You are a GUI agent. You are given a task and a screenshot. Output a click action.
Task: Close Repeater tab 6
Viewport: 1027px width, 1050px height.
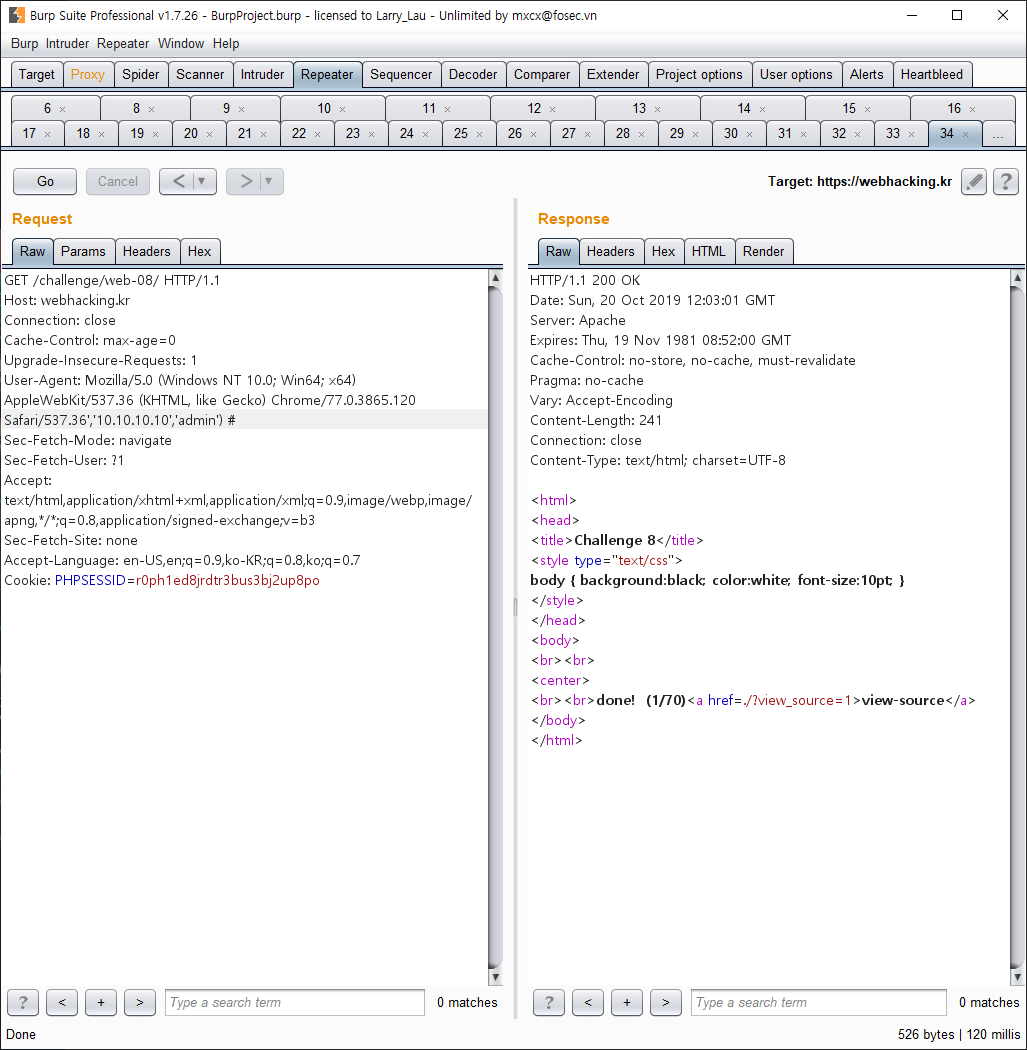(x=62, y=109)
